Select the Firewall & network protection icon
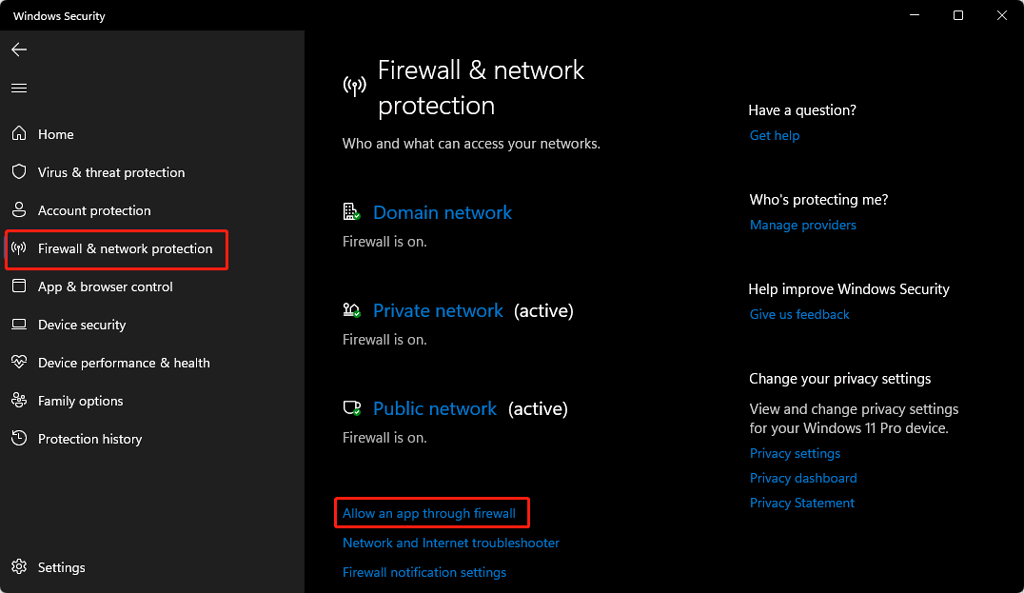The height and width of the screenshot is (593, 1024). (19, 249)
